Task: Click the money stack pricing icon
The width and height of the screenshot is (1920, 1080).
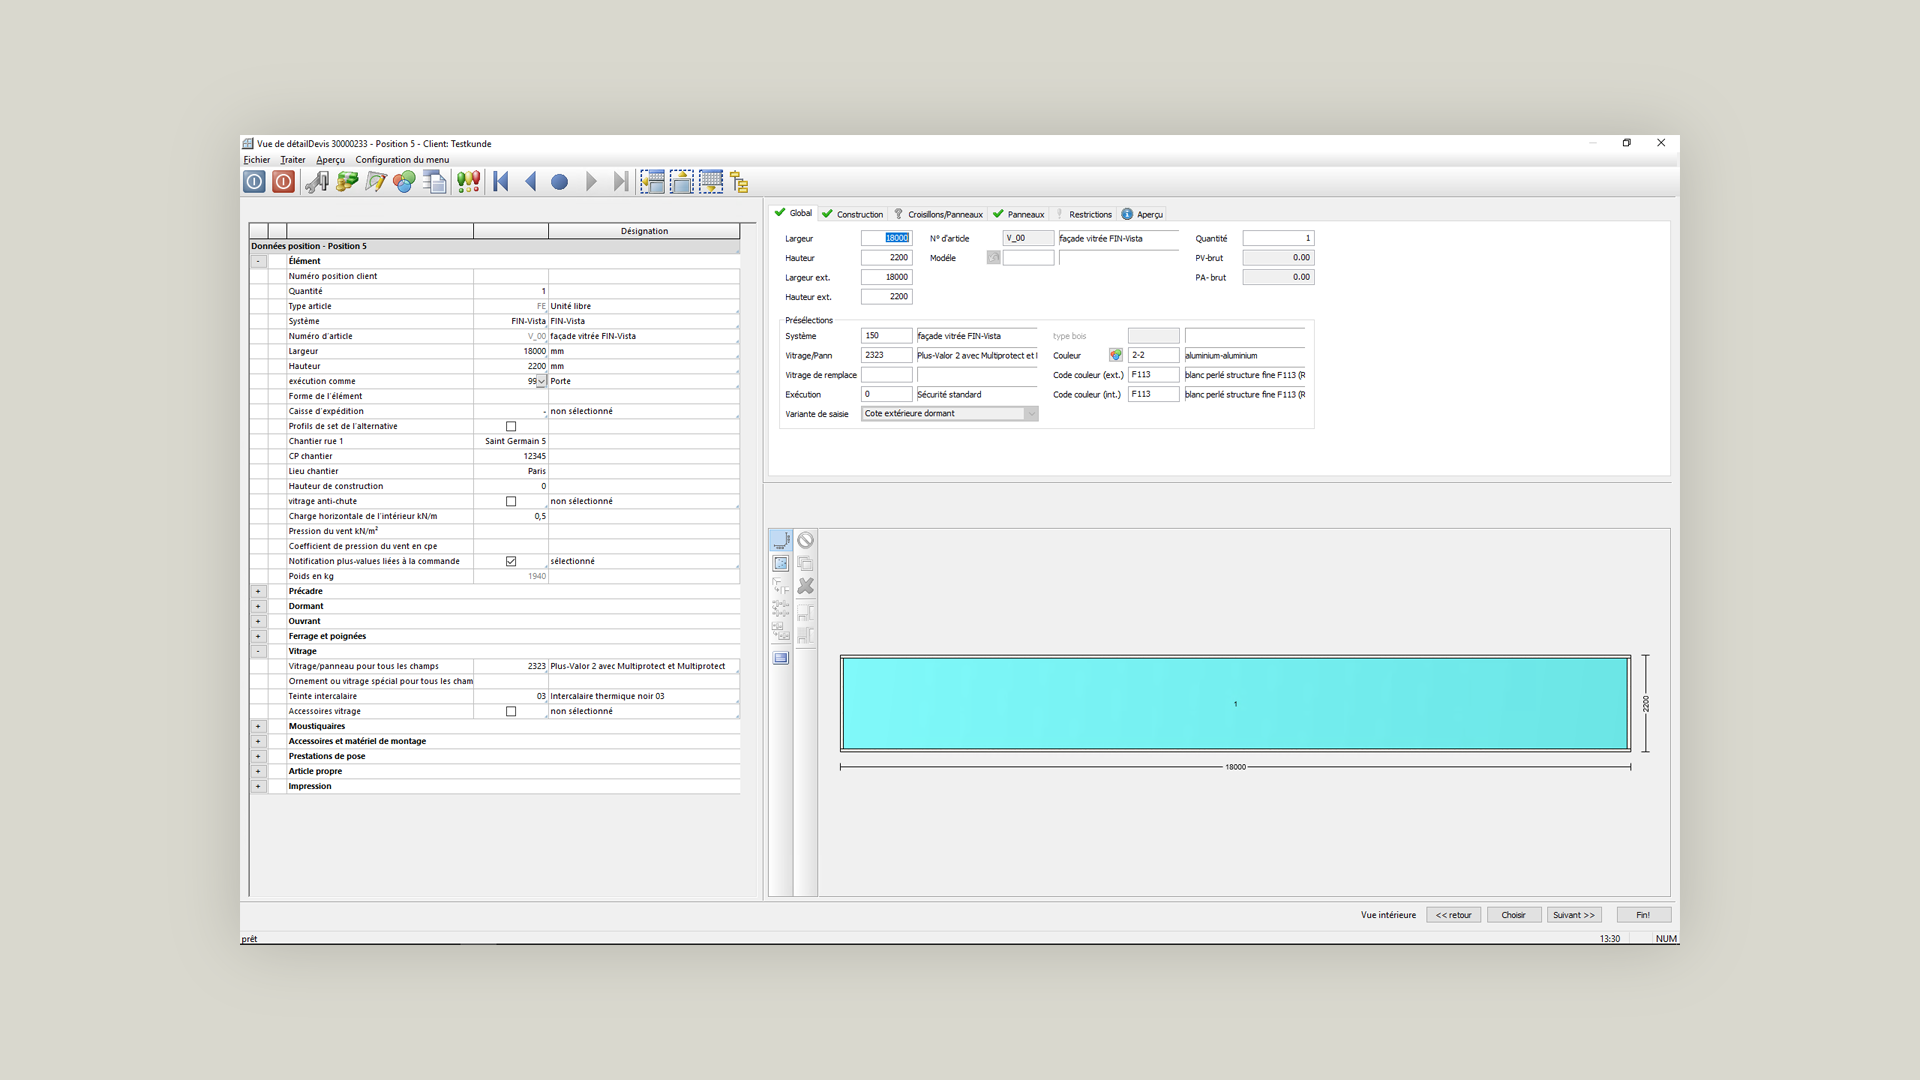Action: [x=347, y=182]
